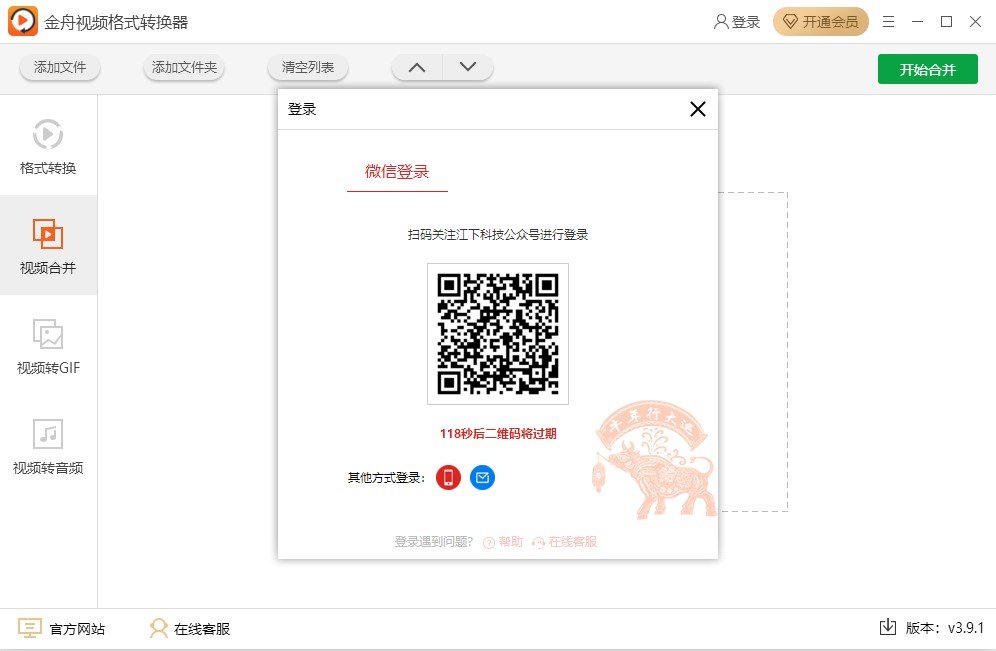
Task: Click the 登录 user icon in title bar
Action: (x=736, y=22)
